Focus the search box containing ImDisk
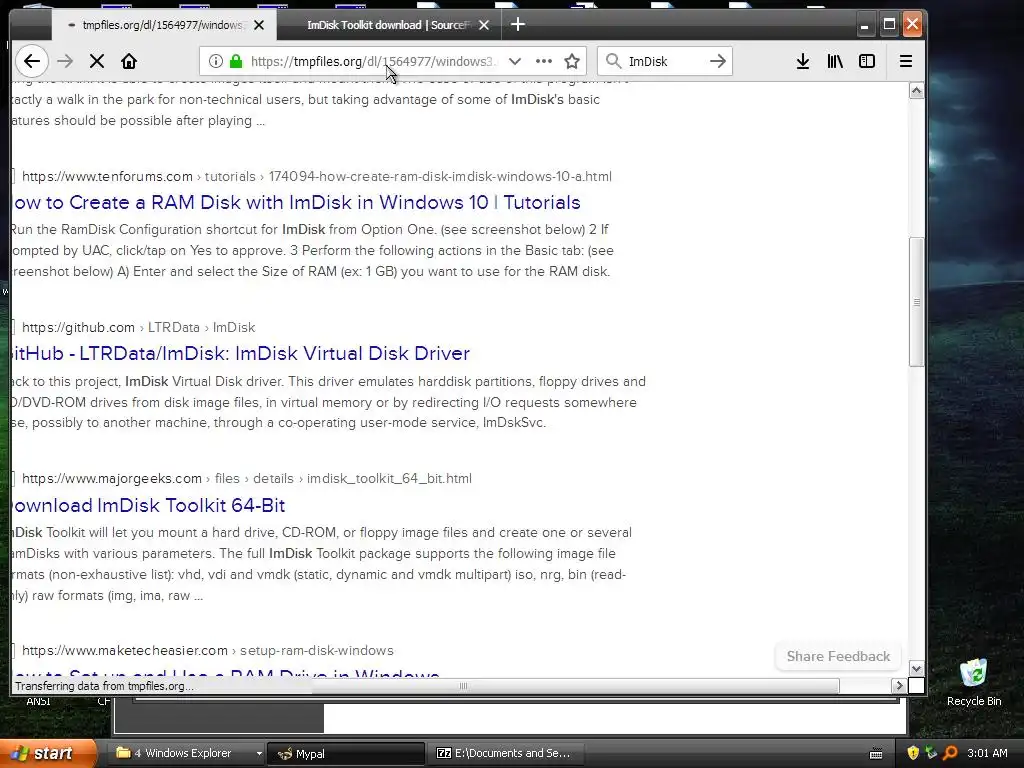Viewport: 1024px width, 768px height. [x=665, y=61]
